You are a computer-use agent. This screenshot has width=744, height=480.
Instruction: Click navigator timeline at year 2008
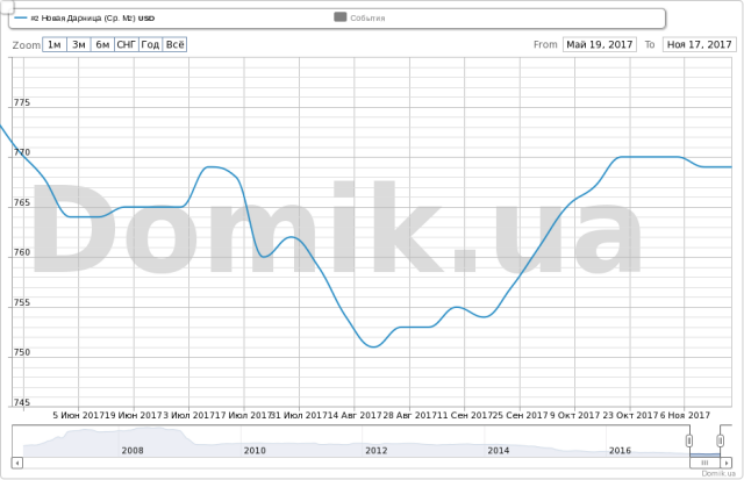tap(133, 451)
